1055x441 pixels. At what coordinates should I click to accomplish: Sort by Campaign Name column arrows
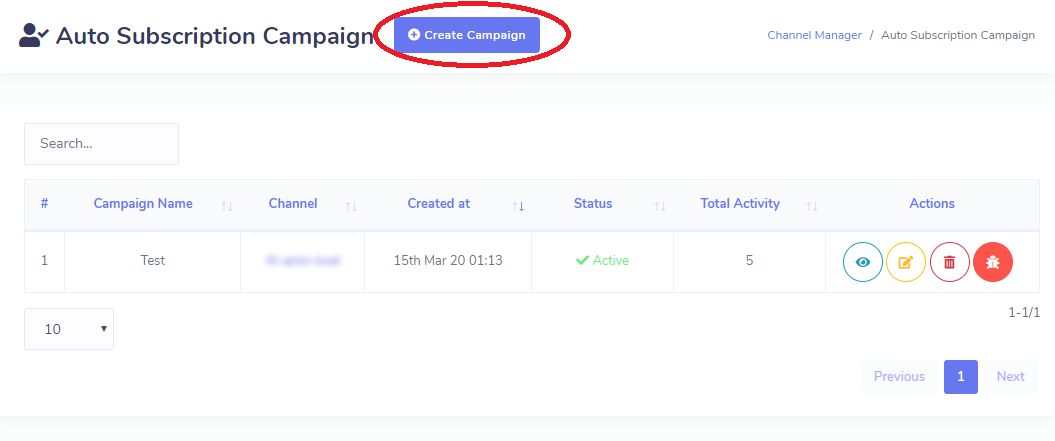(227, 206)
